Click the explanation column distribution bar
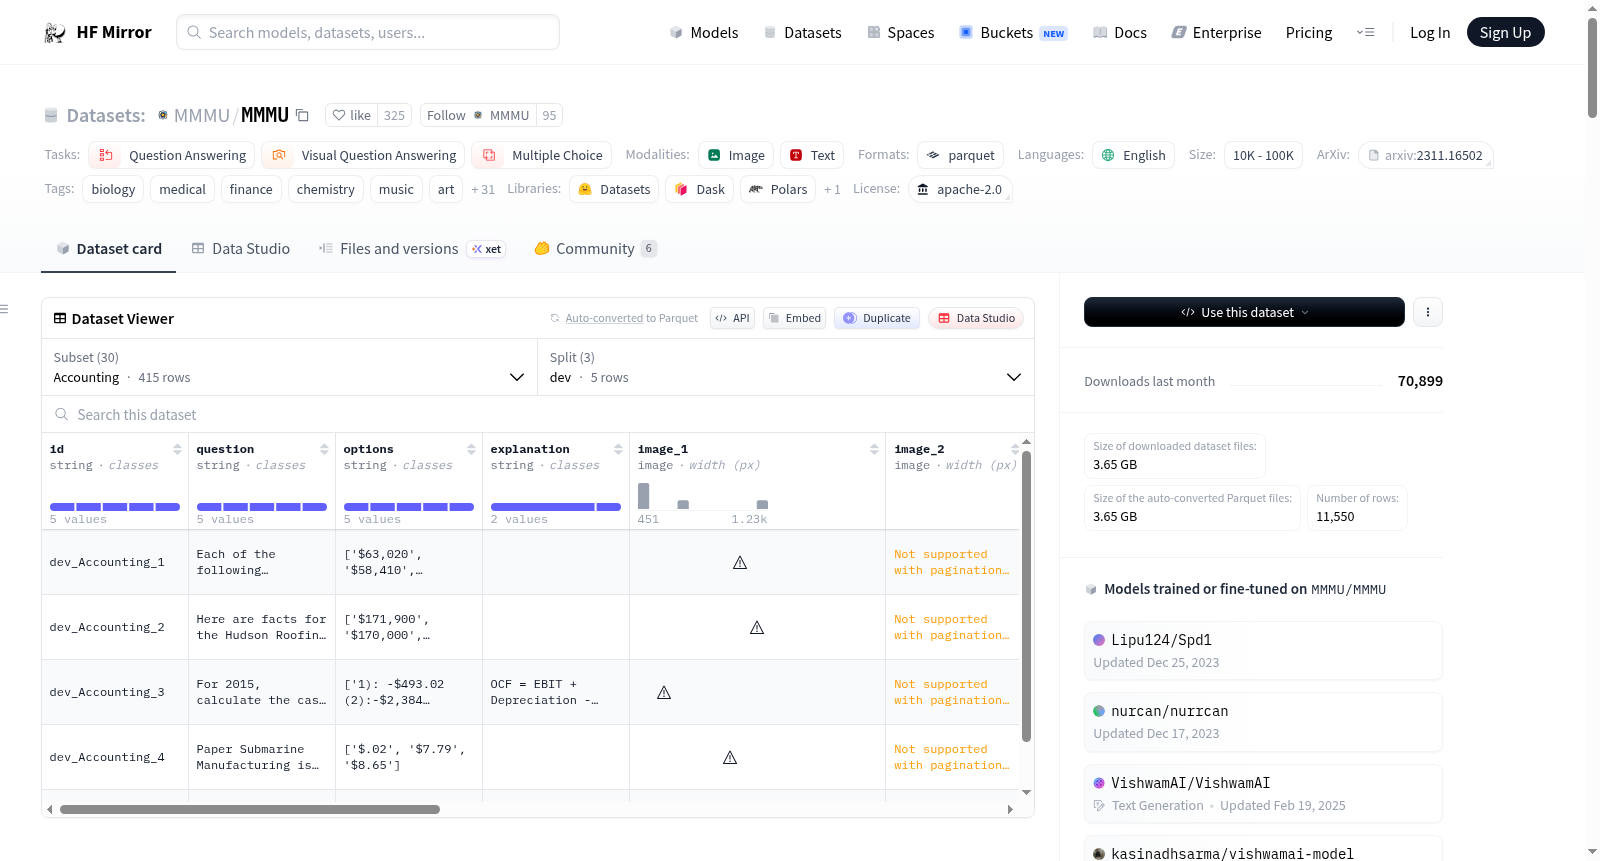This screenshot has width=1600, height=861. [556, 507]
